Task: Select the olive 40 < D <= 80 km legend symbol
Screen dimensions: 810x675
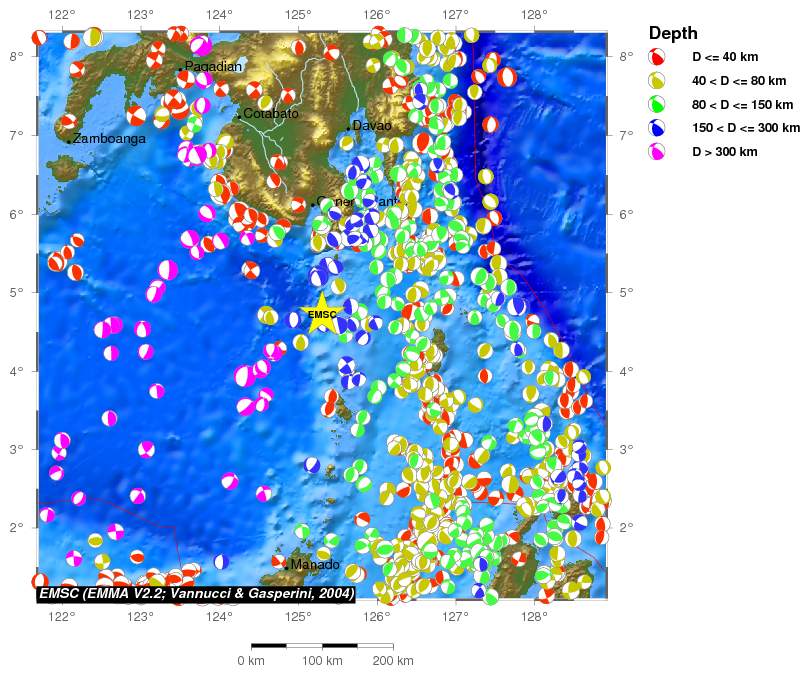Action: point(656,81)
